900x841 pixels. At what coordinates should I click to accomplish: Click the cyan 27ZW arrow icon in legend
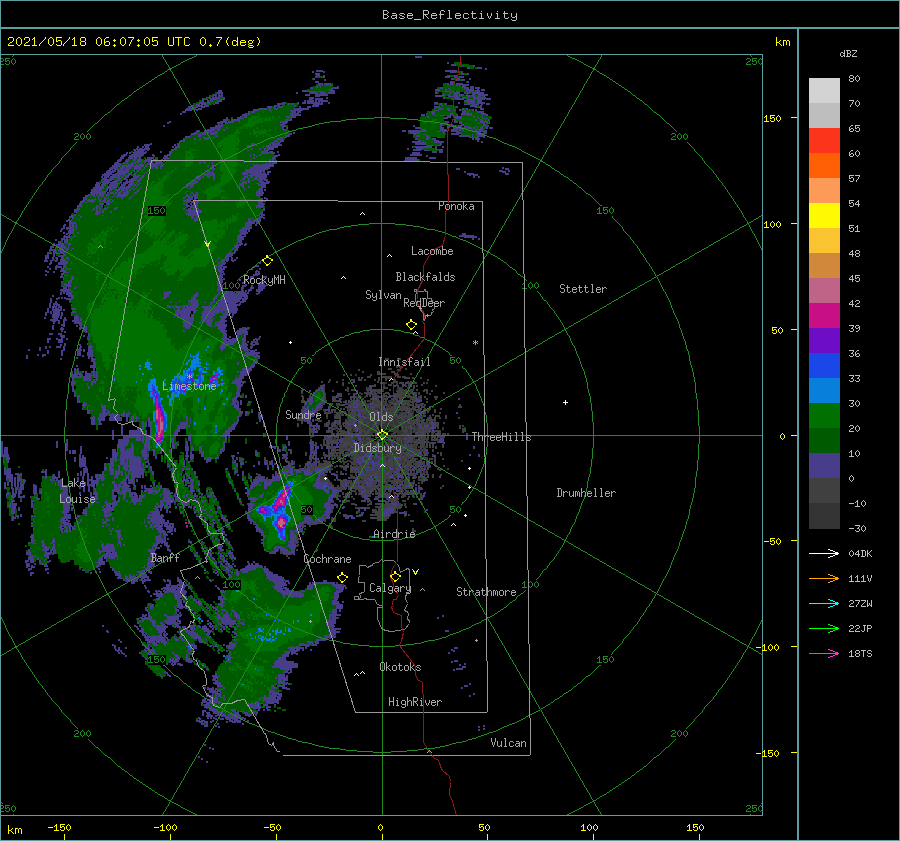click(824, 603)
